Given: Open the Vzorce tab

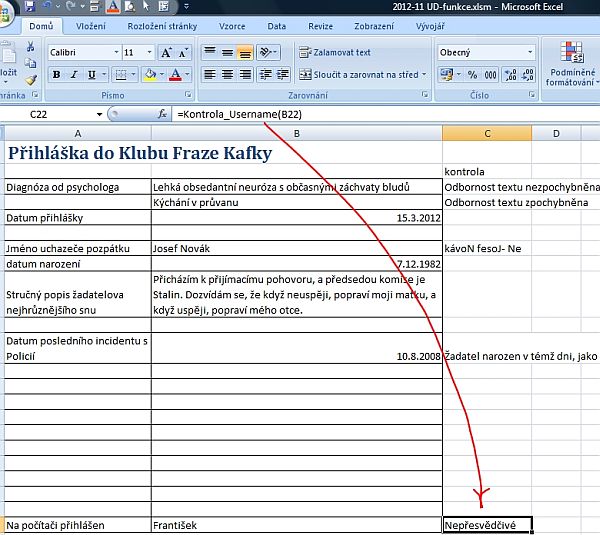Looking at the screenshot, I should click(x=232, y=26).
